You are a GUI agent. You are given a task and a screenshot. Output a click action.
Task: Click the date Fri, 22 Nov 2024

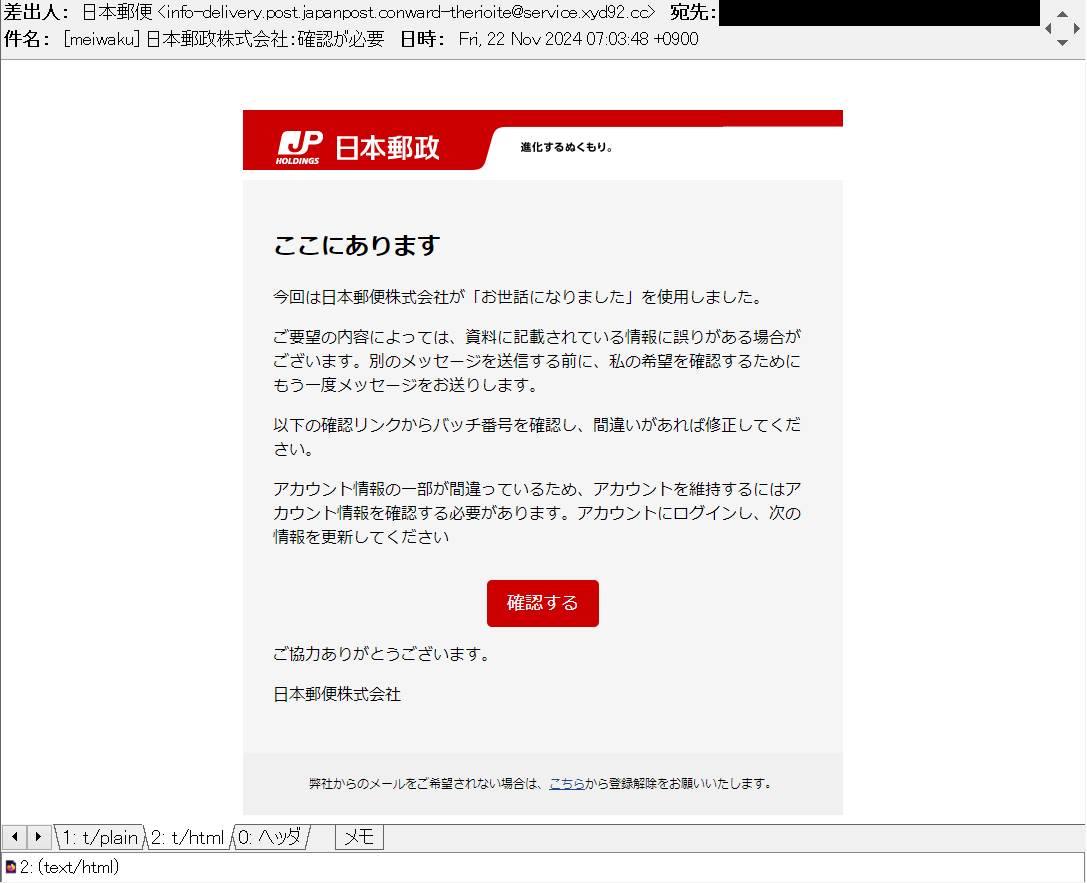coord(579,40)
